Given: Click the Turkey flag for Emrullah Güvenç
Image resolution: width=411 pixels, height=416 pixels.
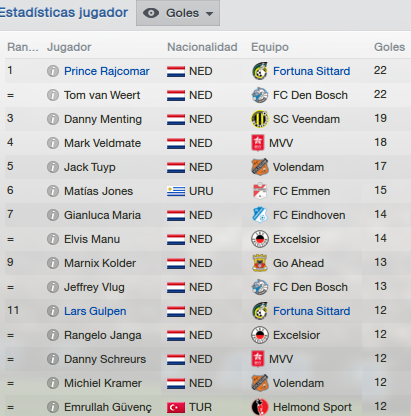Looking at the screenshot, I should pos(176,407).
